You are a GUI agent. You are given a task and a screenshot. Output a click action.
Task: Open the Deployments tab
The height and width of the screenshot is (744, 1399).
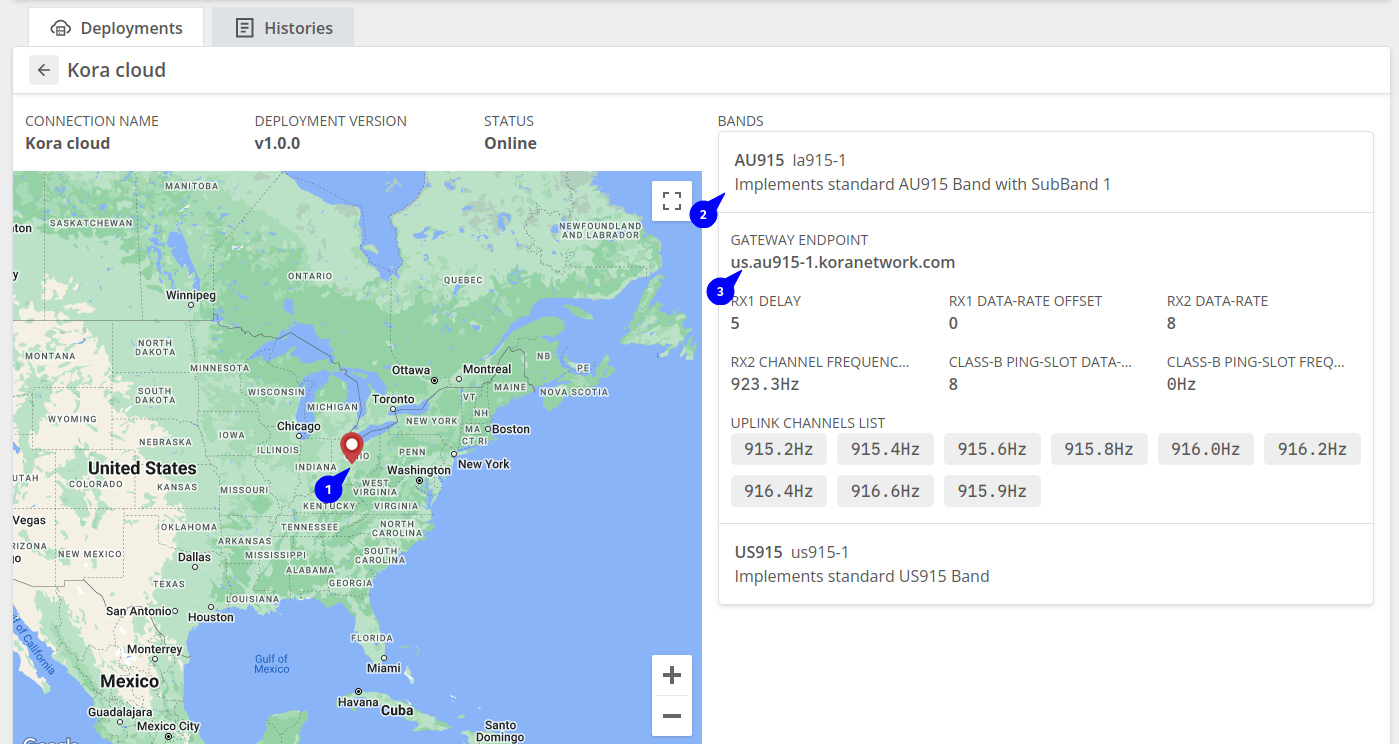point(116,28)
